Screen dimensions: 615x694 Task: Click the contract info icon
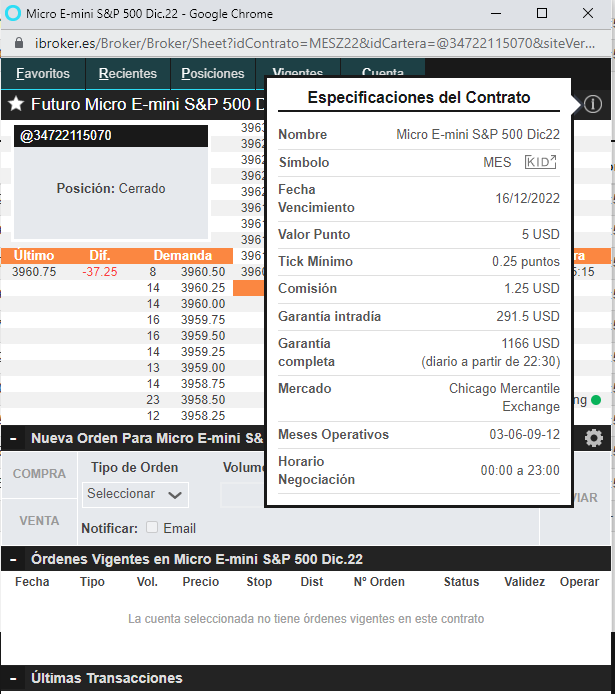click(592, 104)
